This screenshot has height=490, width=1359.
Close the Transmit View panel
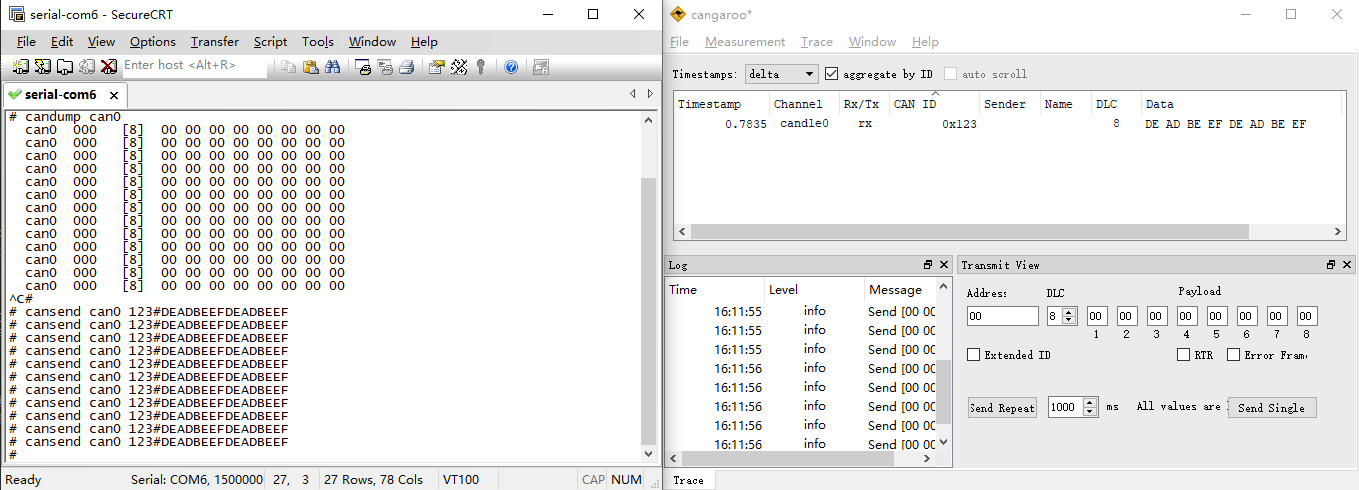pos(1346,265)
